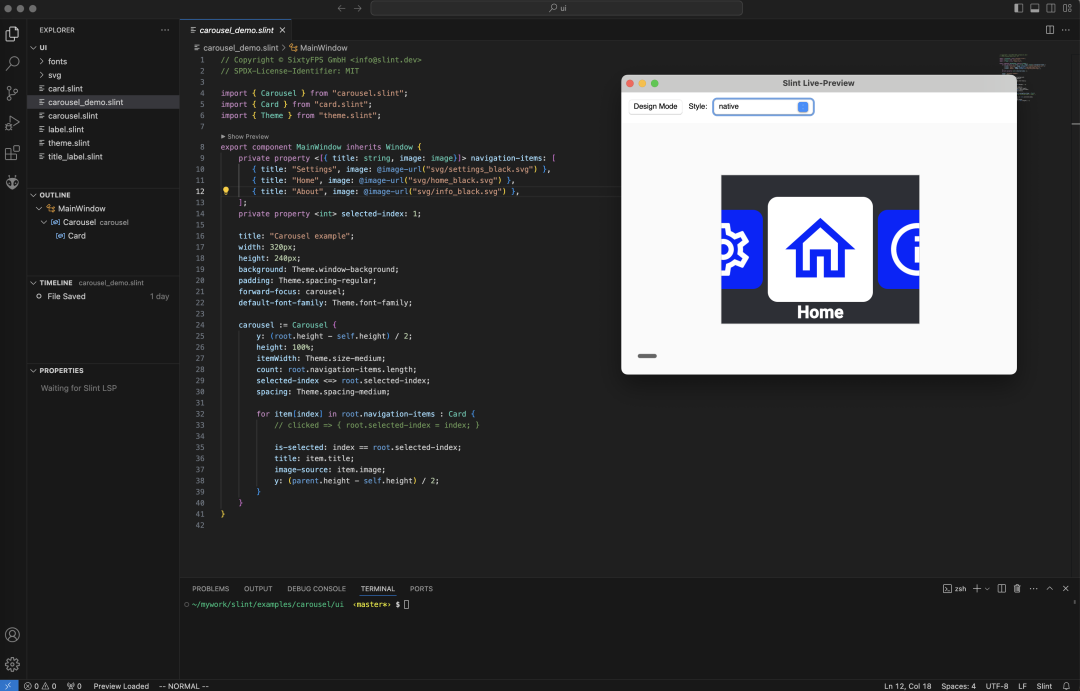Open the Source Control view
Screen dimensions: 1080x691
tap(12, 93)
